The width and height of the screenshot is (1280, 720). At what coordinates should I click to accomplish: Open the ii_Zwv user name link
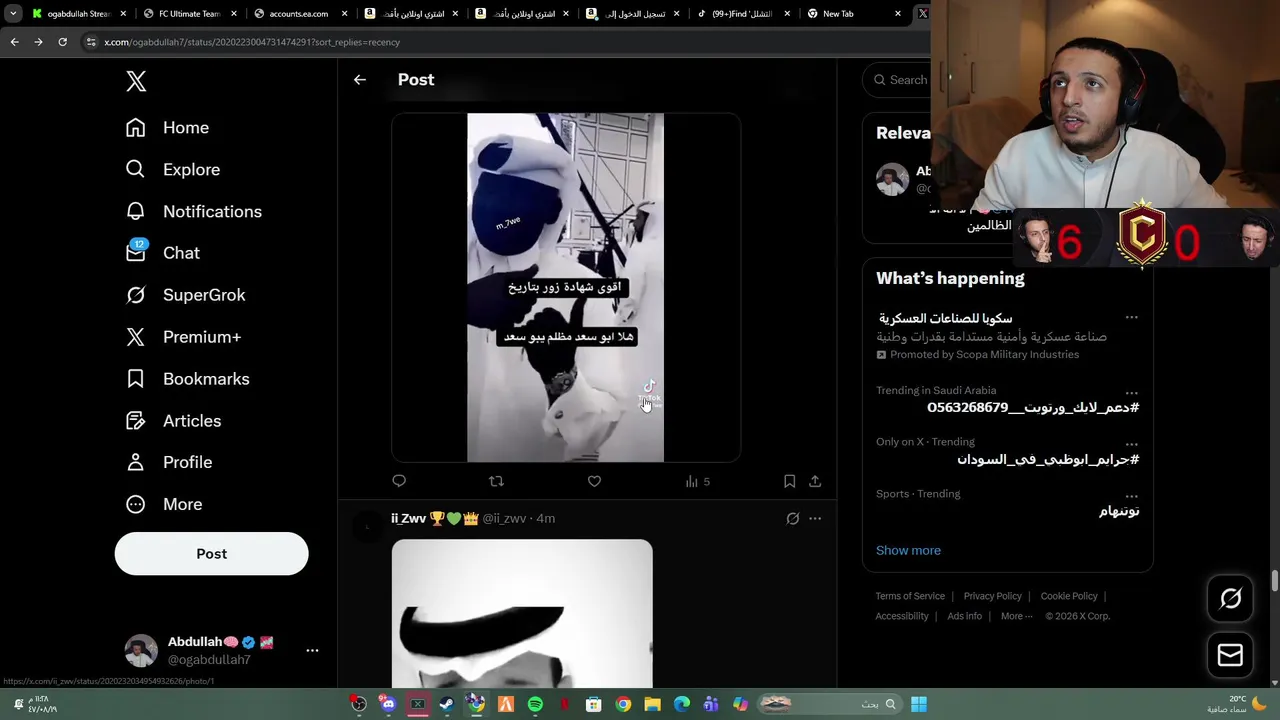tap(434, 518)
